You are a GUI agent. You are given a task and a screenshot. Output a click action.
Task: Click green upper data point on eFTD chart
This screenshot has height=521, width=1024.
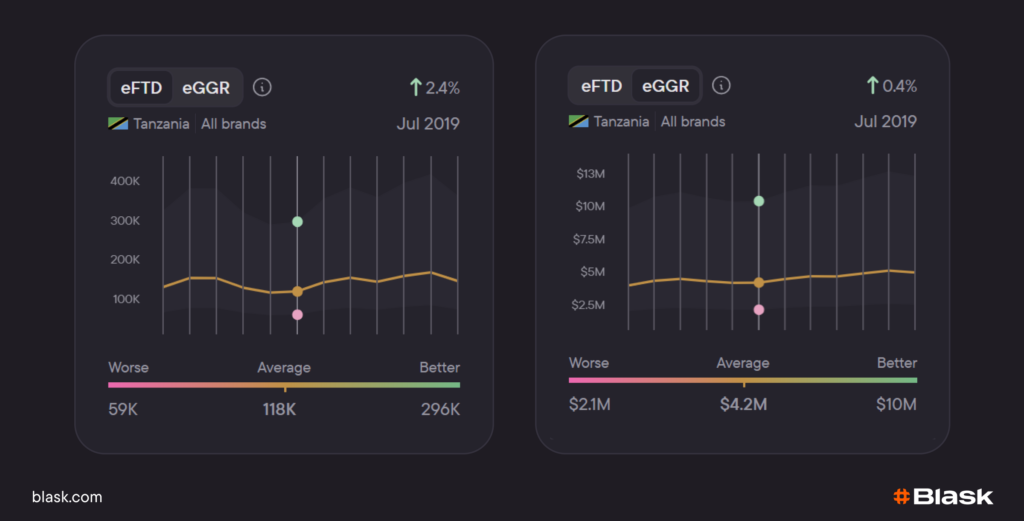[x=297, y=221]
